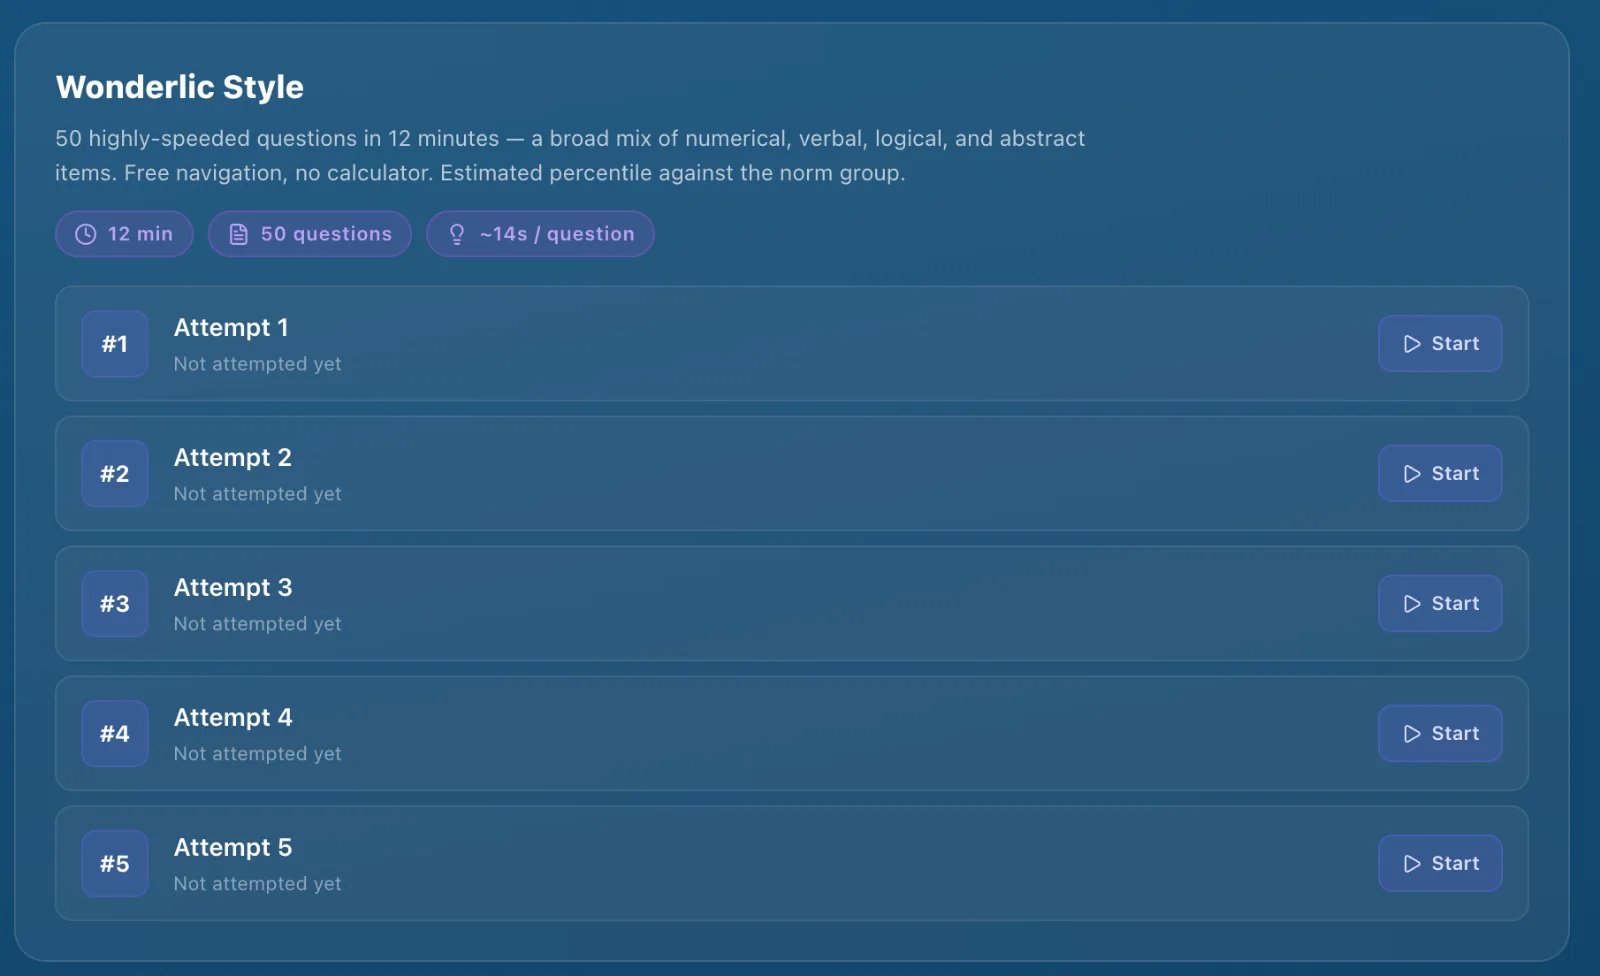The width and height of the screenshot is (1600, 976).
Task: Click the #5 attempt badge
Action: pos(115,864)
